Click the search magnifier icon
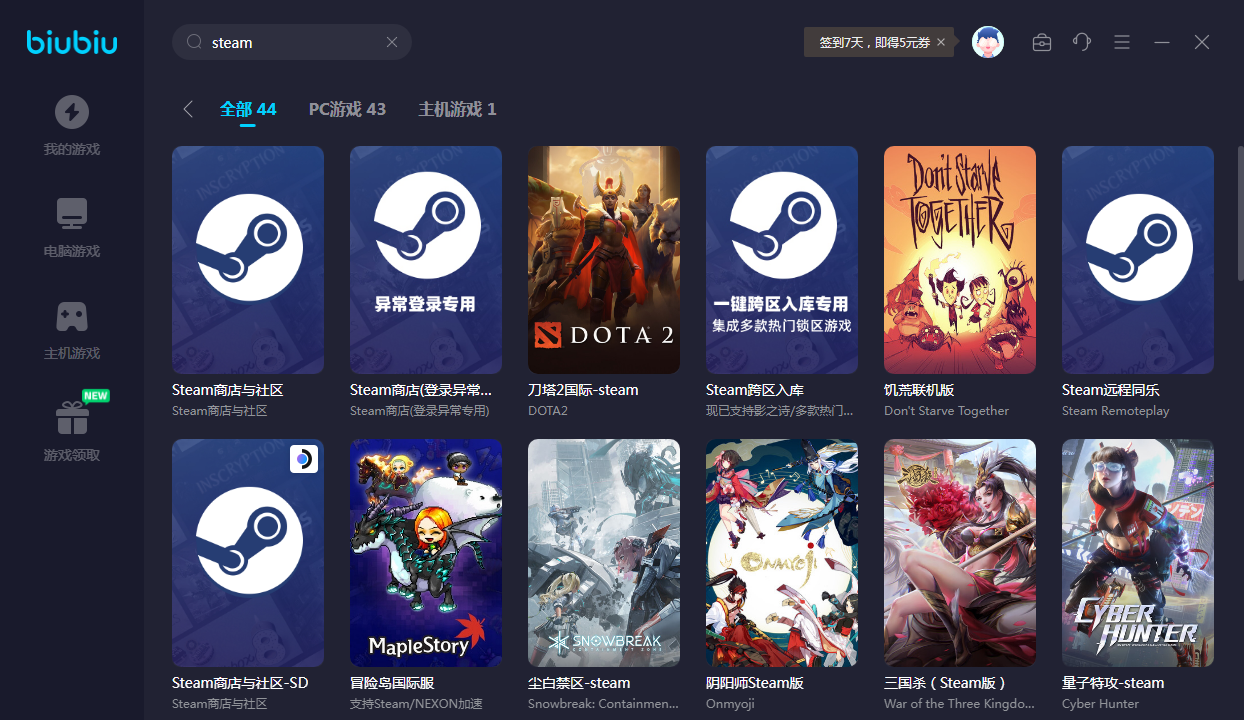 point(195,42)
